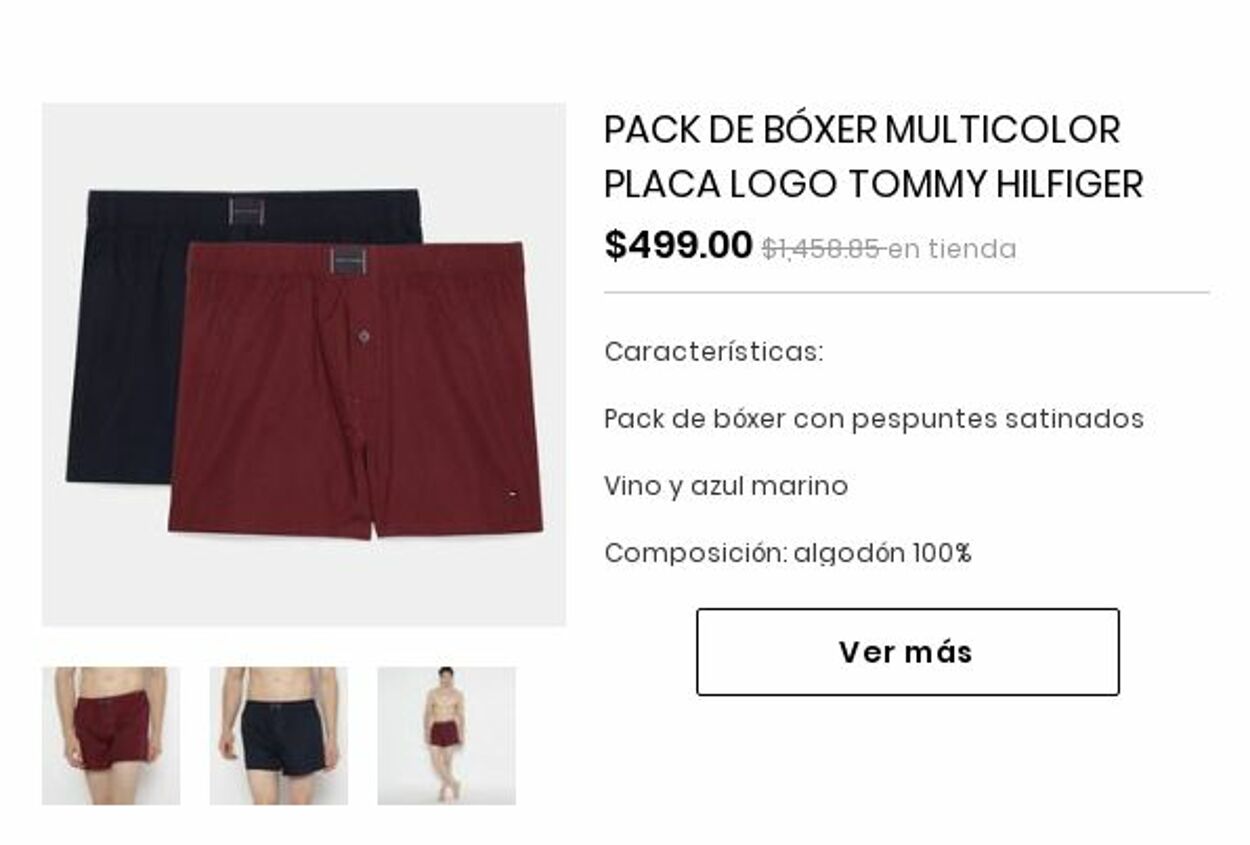
Task: Click the "Ver más" button
Action: (907, 652)
